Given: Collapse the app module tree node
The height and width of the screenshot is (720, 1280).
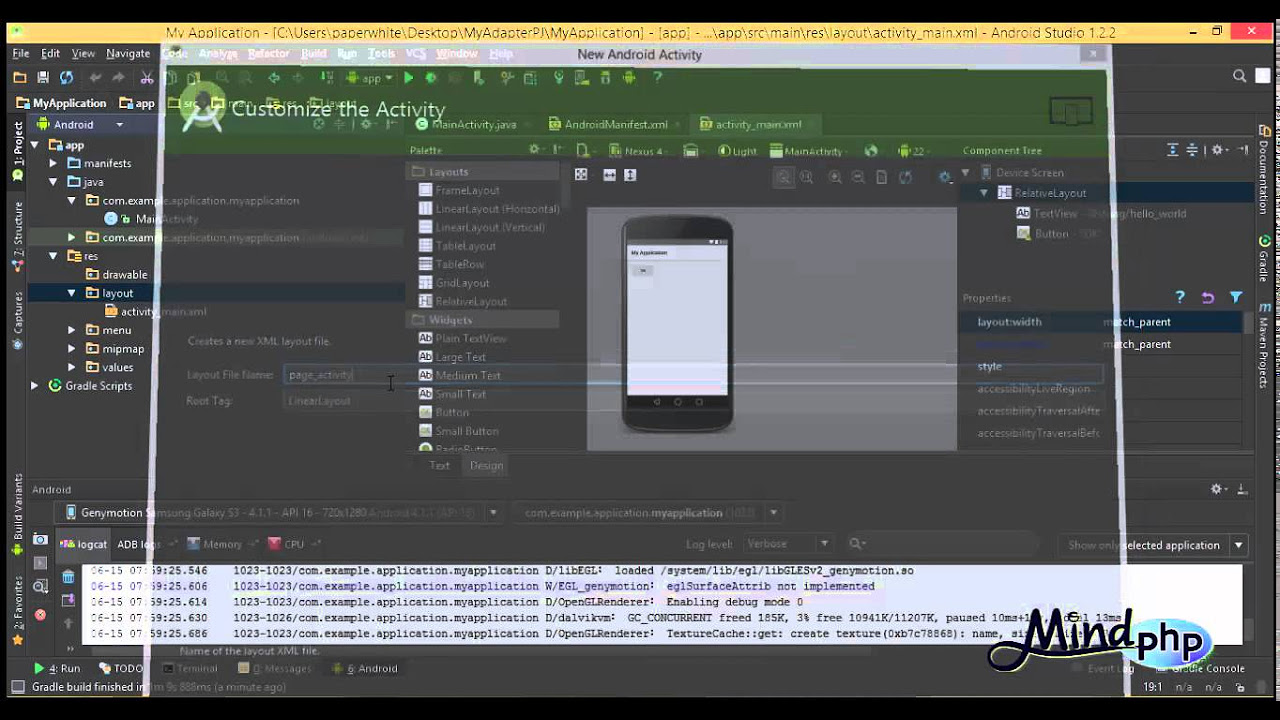Looking at the screenshot, I should [35, 145].
